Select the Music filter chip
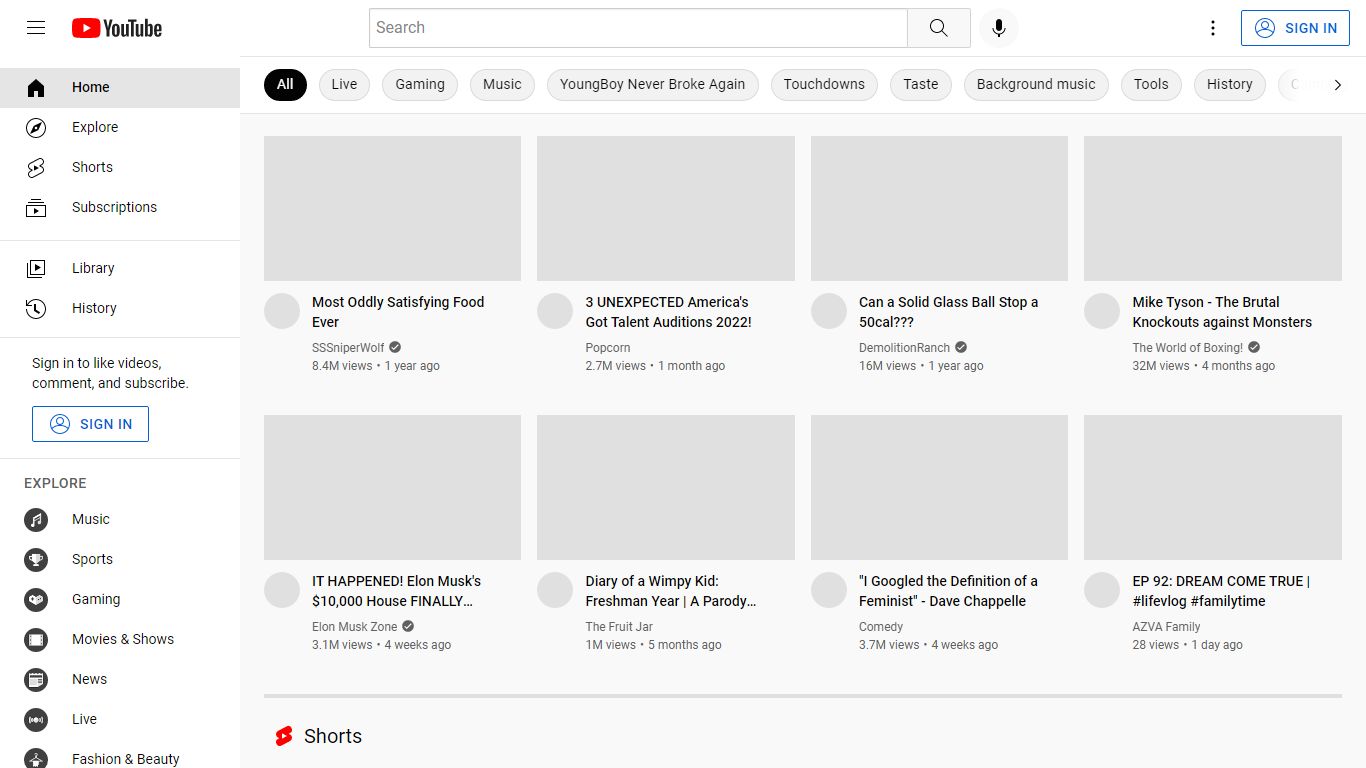 502,84
